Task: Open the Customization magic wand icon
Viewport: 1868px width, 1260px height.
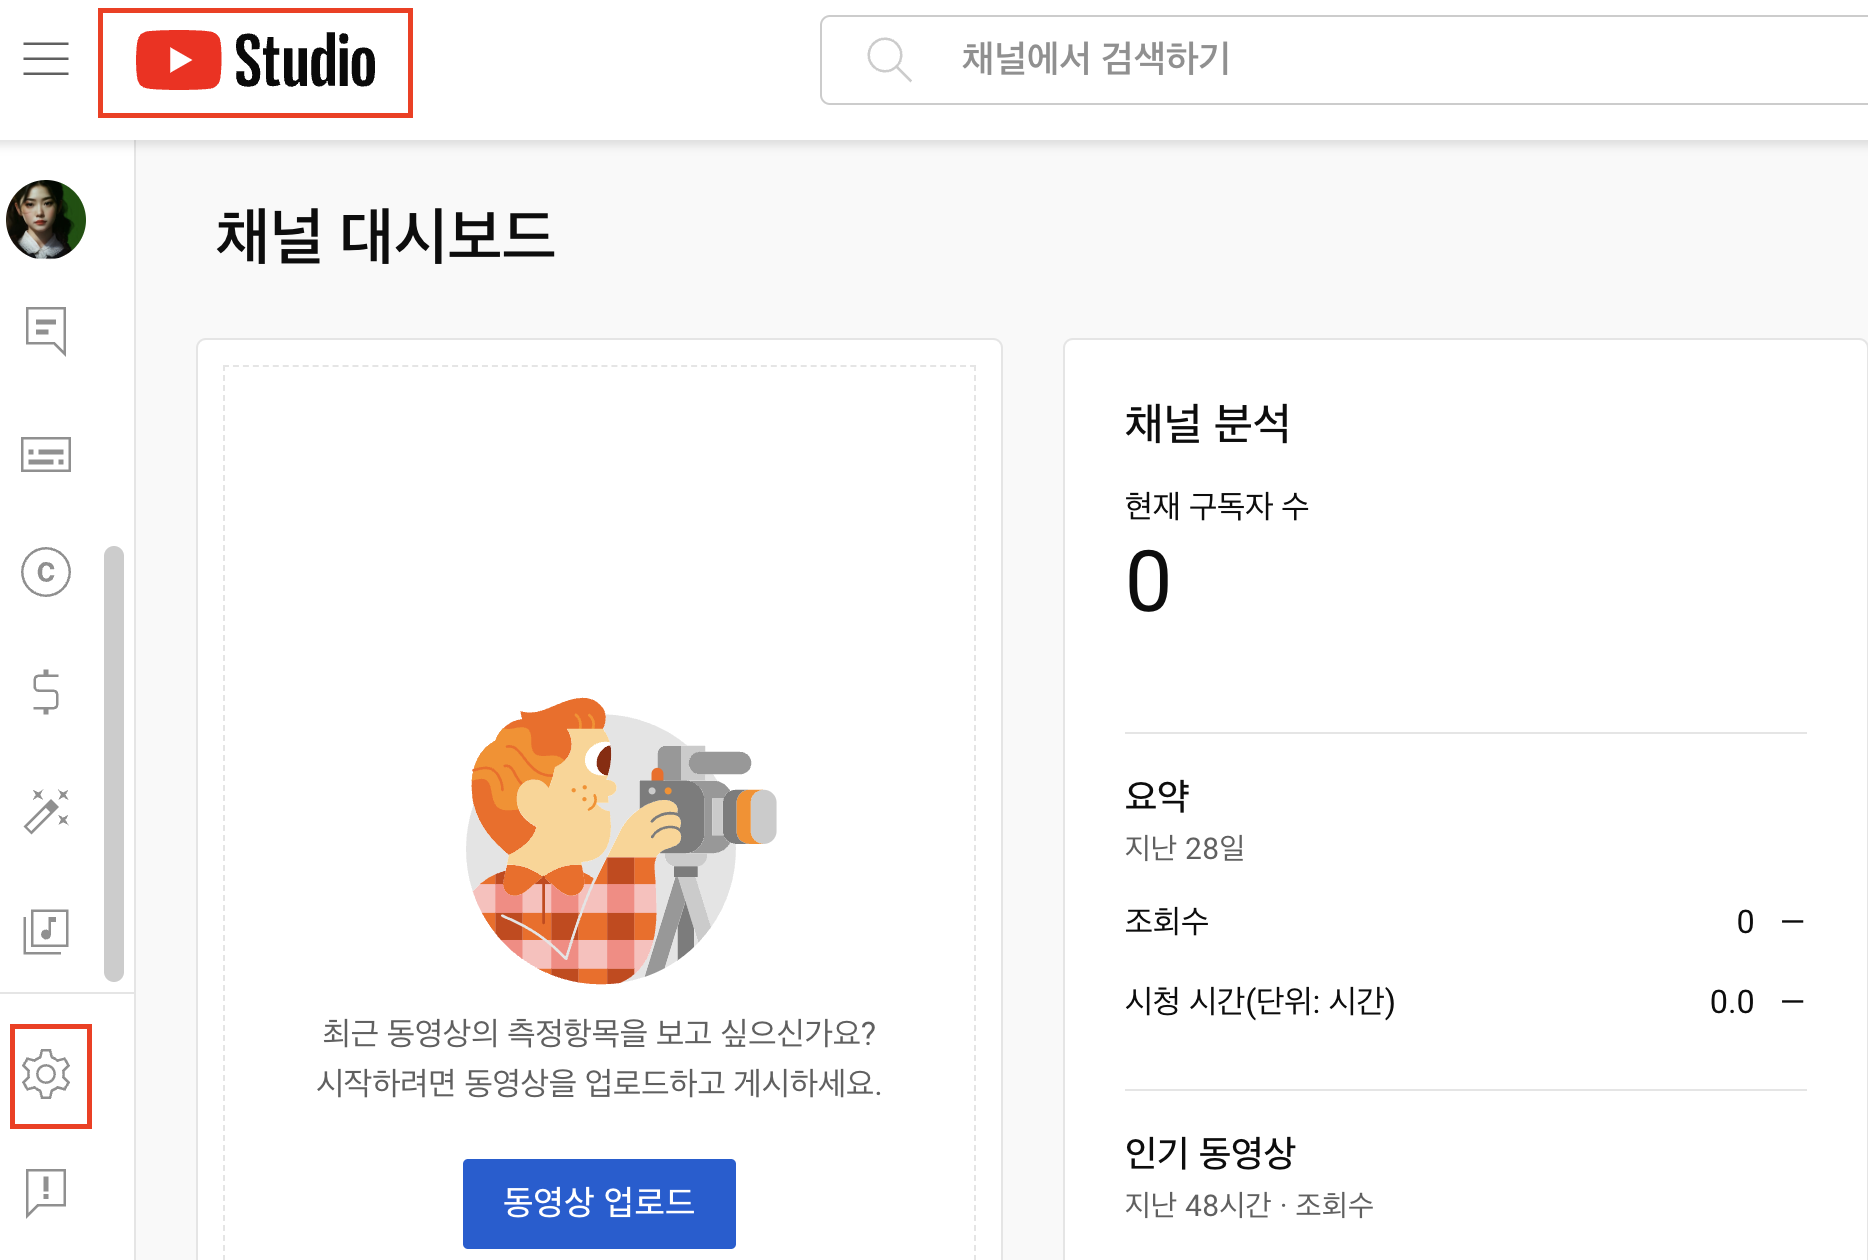Action: tap(46, 811)
